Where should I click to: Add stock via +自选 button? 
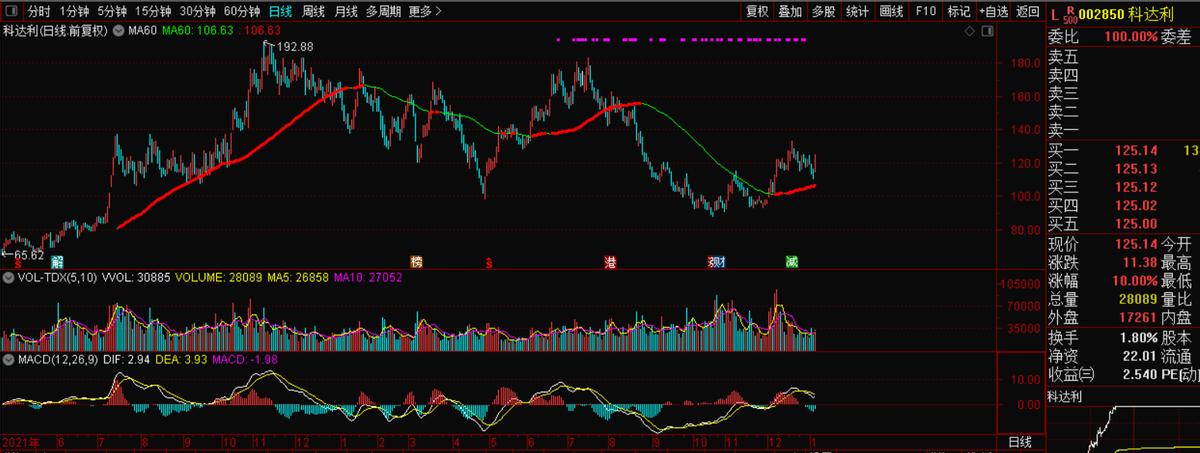[x=994, y=12]
